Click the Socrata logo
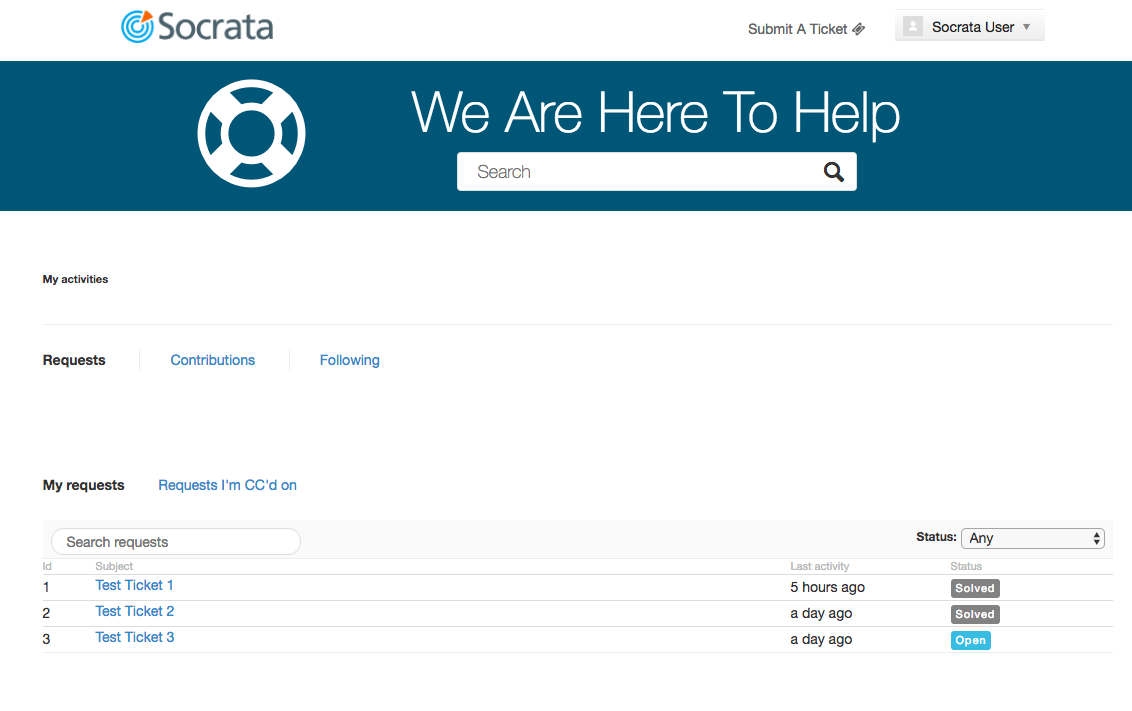Image resolution: width=1132 pixels, height=711 pixels. [x=197, y=27]
